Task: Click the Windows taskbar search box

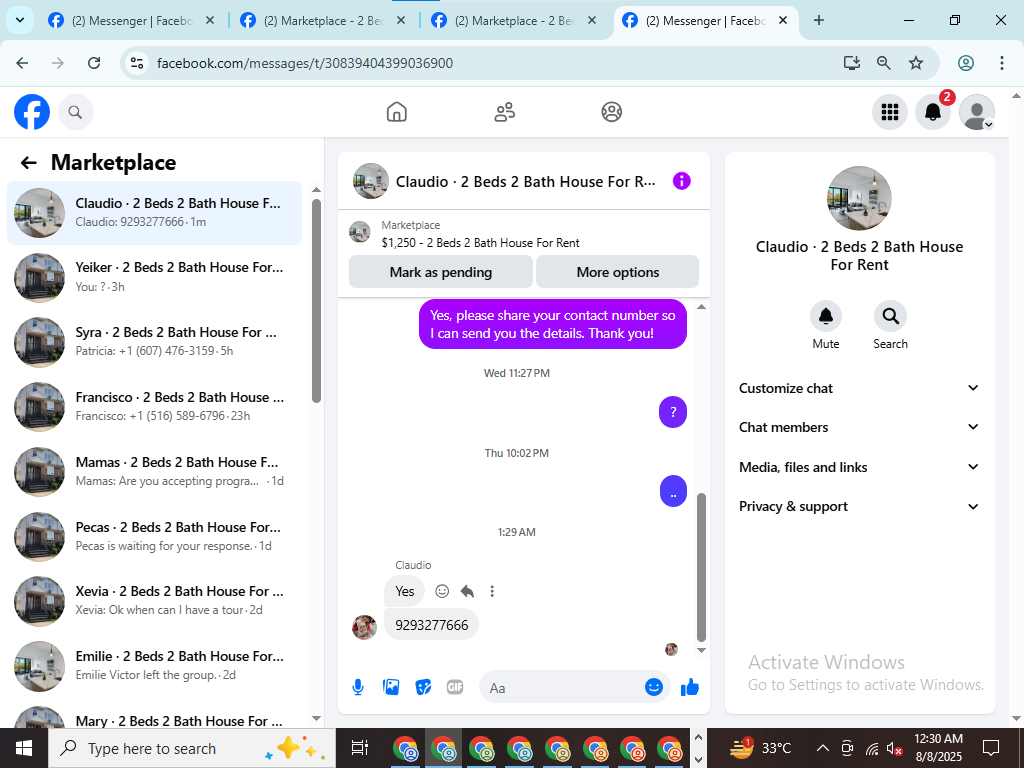Action: click(x=192, y=748)
